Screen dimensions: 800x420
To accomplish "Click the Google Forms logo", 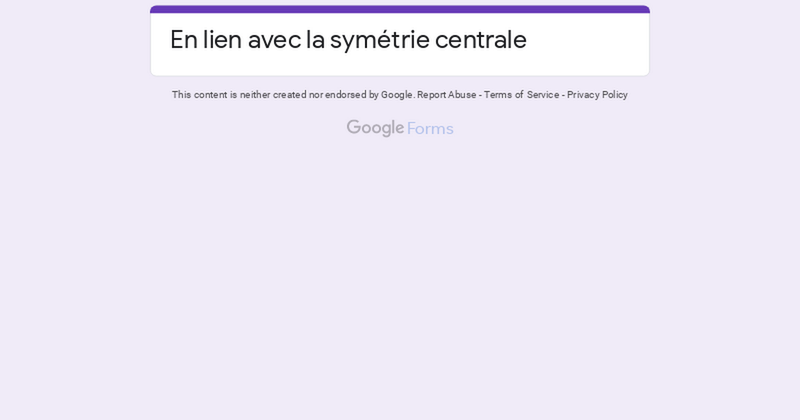I will 400,128.
